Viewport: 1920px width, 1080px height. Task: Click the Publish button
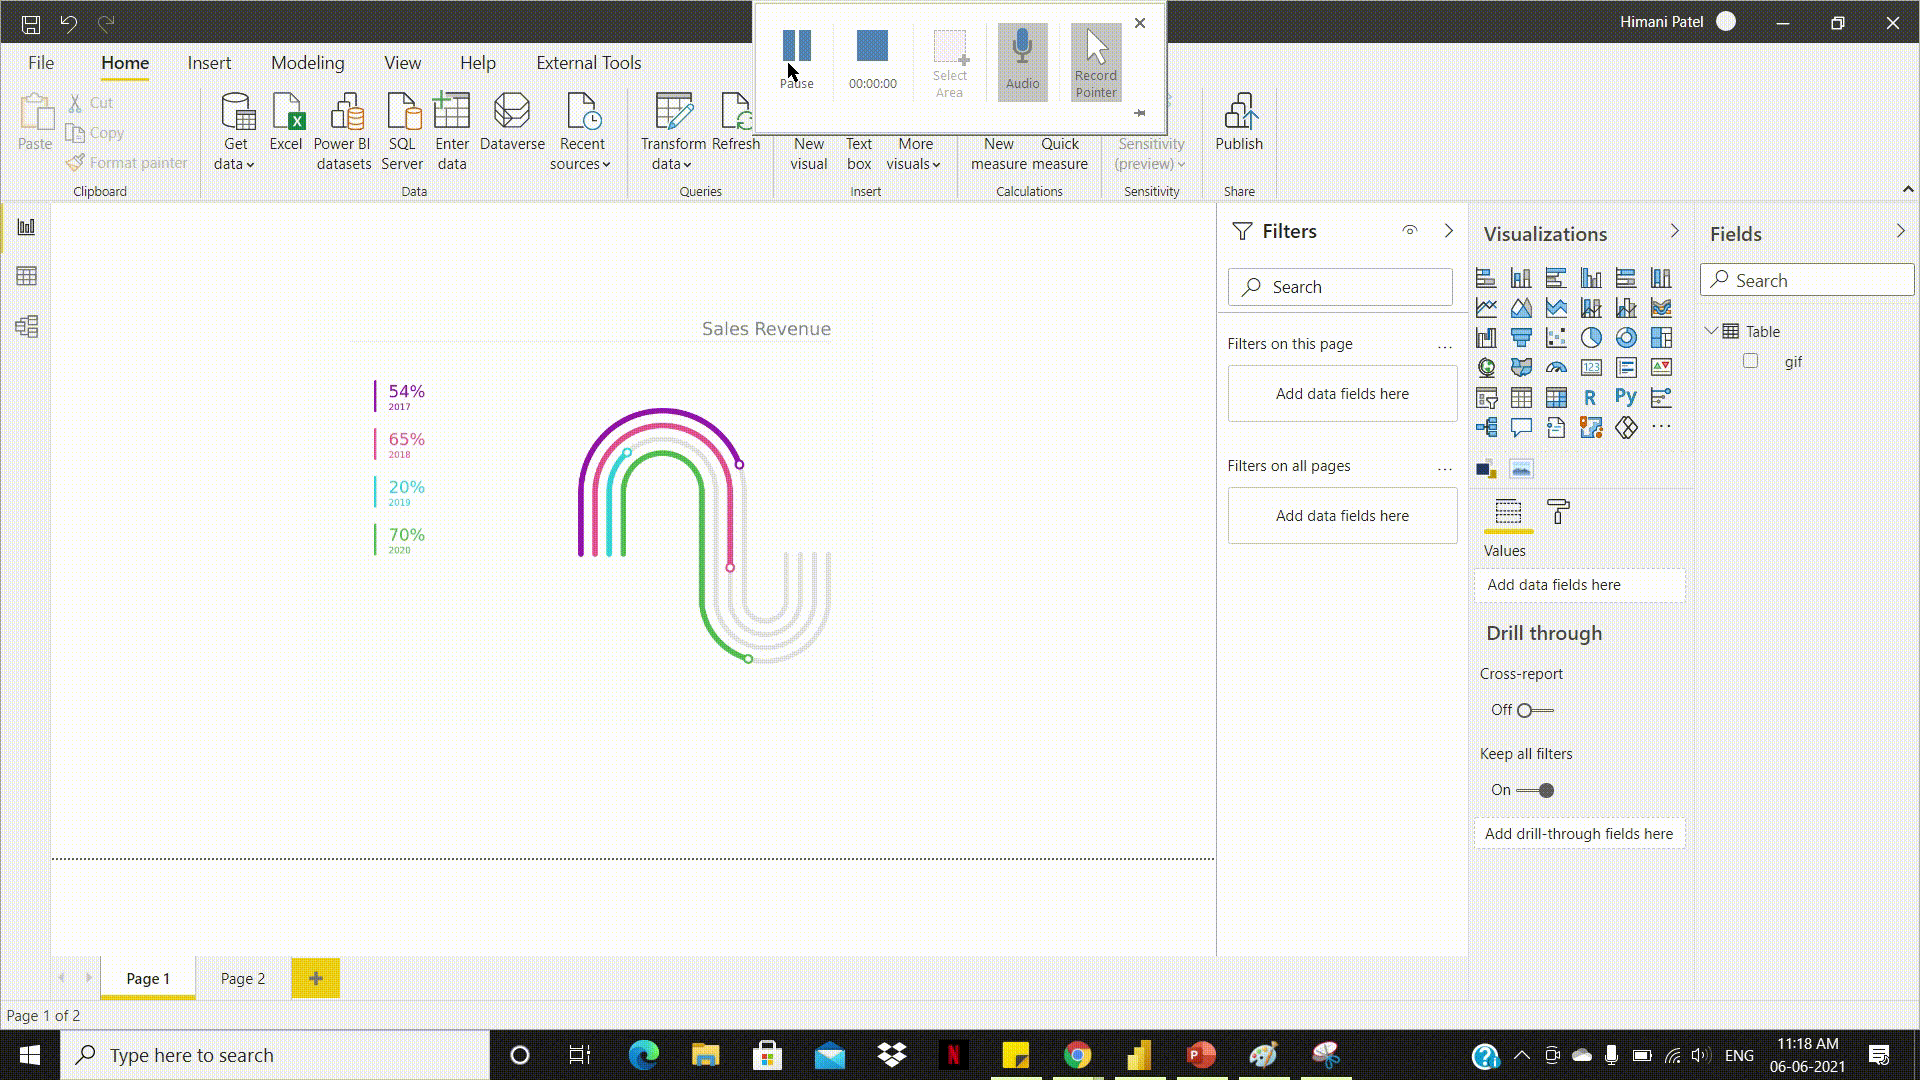tap(1239, 122)
